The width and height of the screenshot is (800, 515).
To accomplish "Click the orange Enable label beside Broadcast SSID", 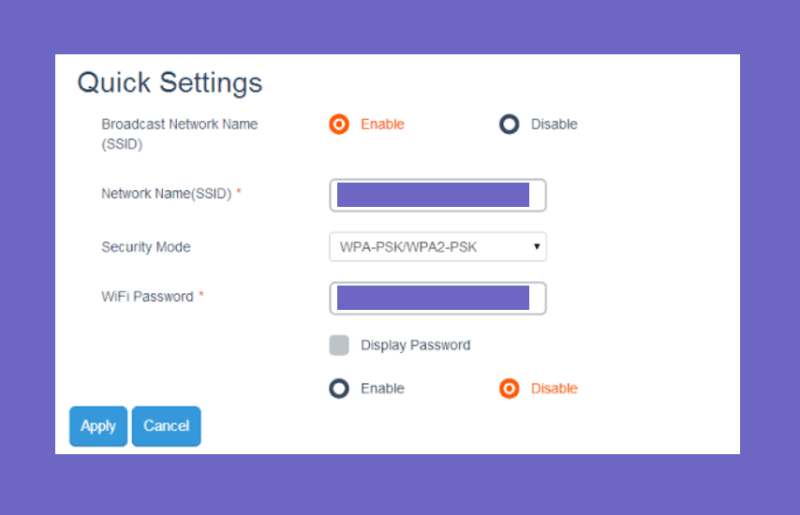I will [x=382, y=124].
